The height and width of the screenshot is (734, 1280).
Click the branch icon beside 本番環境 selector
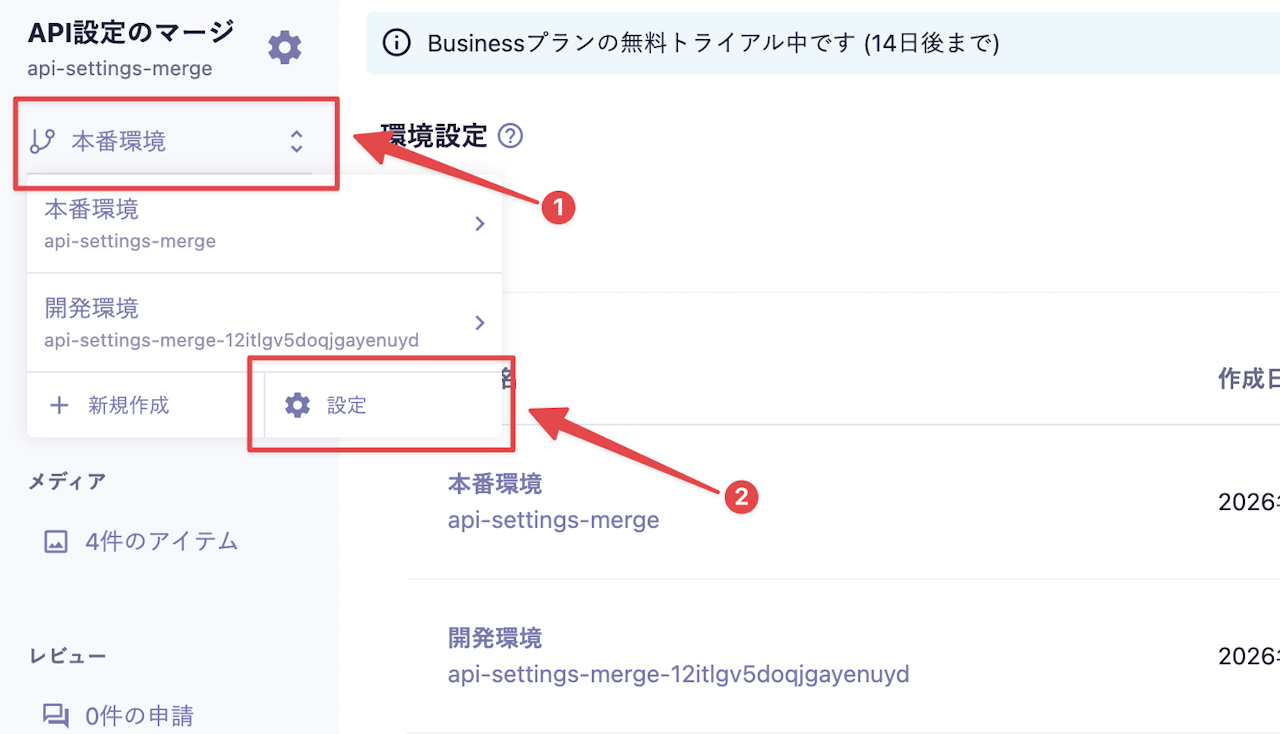coord(42,141)
